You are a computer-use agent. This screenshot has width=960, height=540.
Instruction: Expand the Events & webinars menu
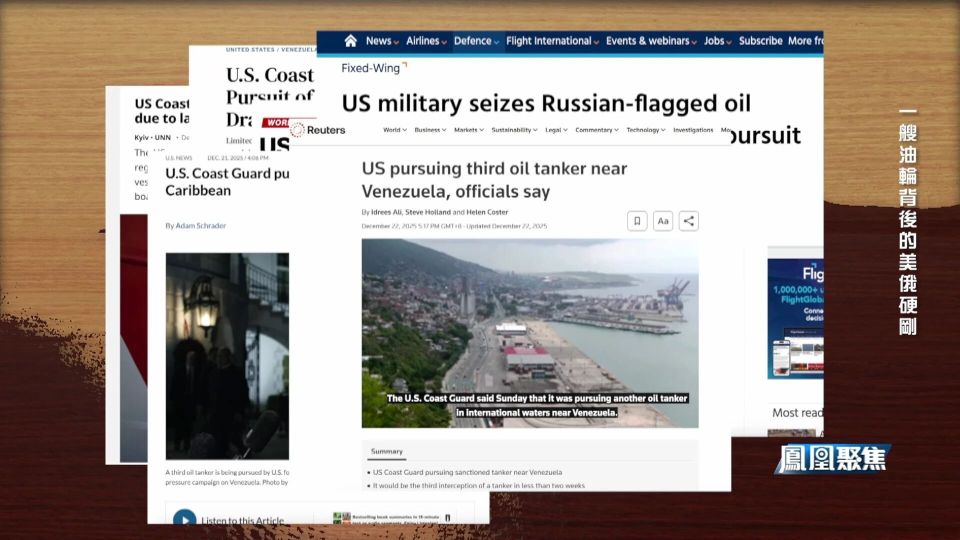pyautogui.click(x=651, y=41)
